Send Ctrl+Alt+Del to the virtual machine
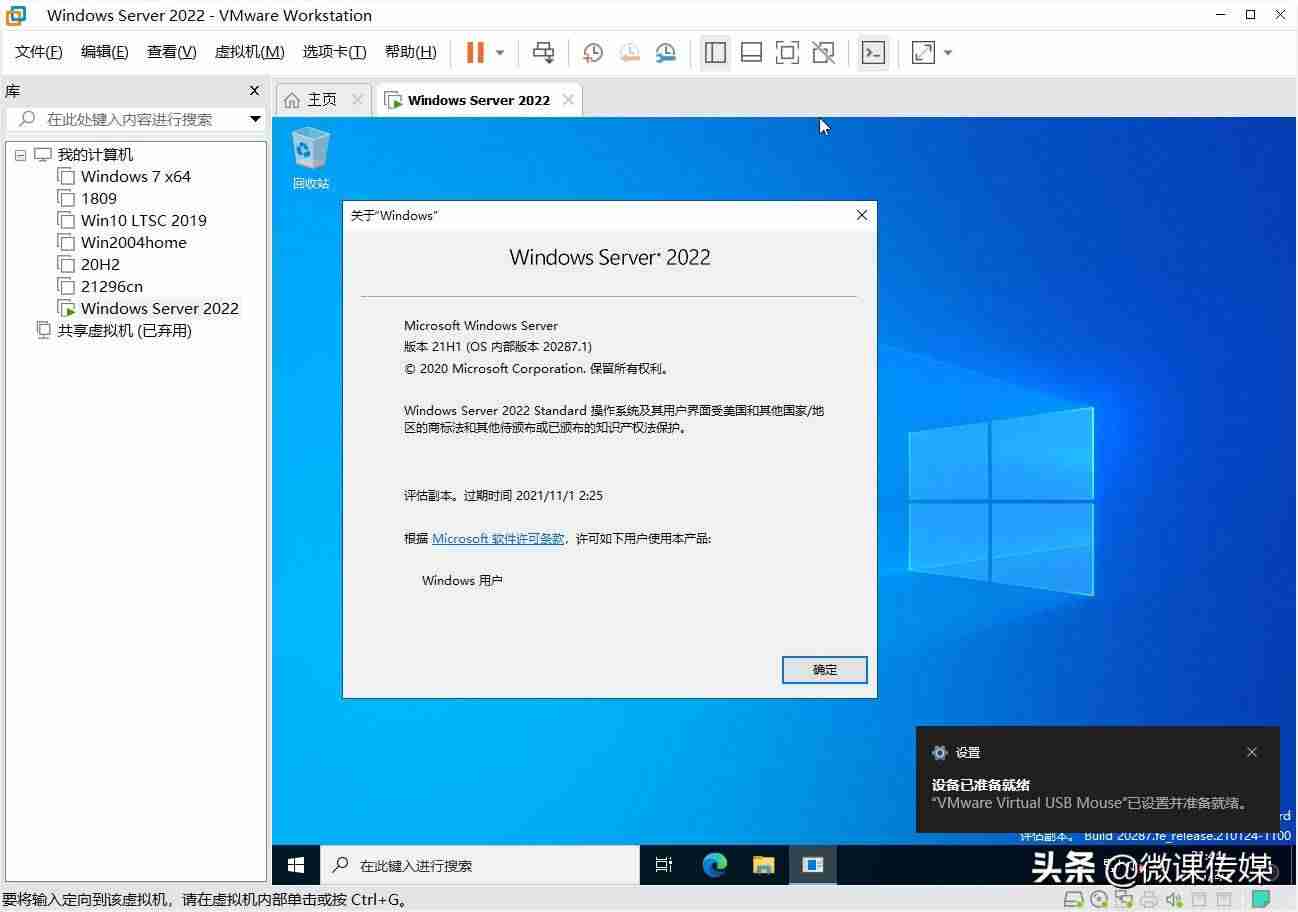Viewport: 1298px width, 912px height. point(543,52)
